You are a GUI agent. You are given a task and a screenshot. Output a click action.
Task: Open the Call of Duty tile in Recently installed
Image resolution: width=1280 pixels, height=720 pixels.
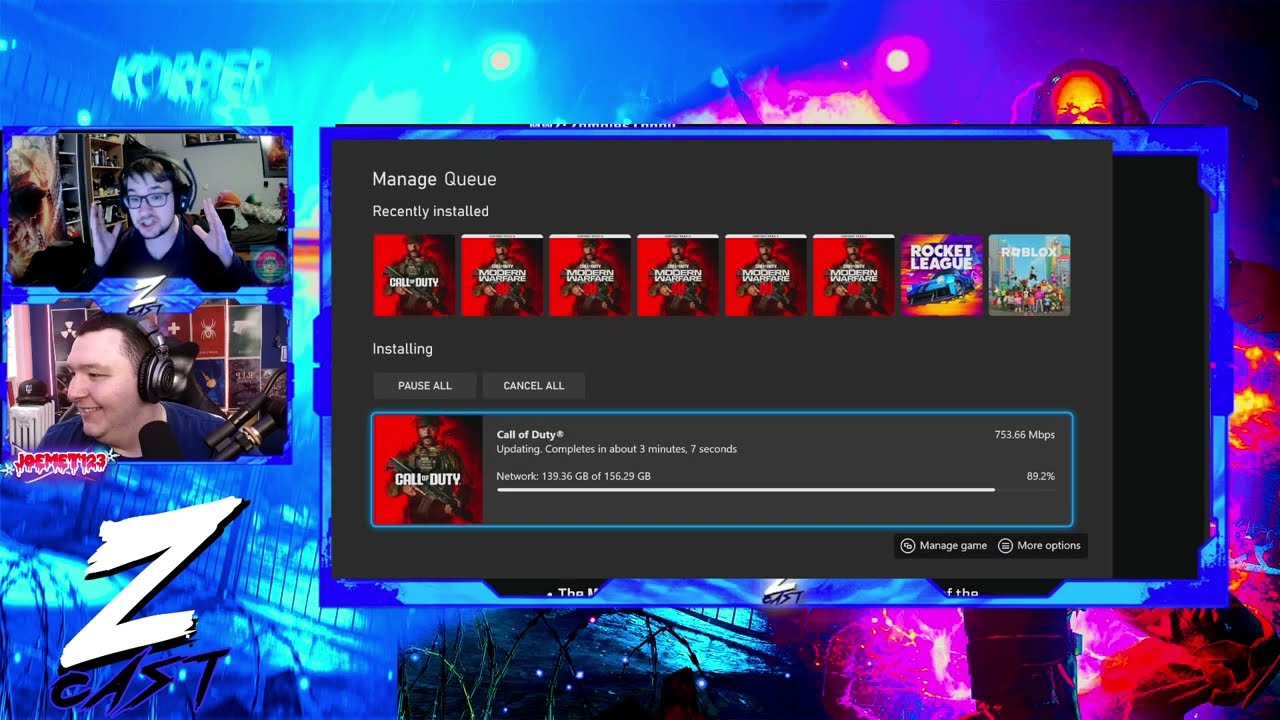414,275
